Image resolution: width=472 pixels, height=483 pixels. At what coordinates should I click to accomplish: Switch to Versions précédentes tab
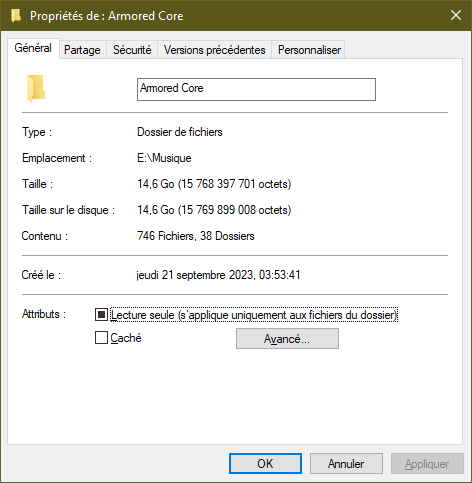click(215, 50)
